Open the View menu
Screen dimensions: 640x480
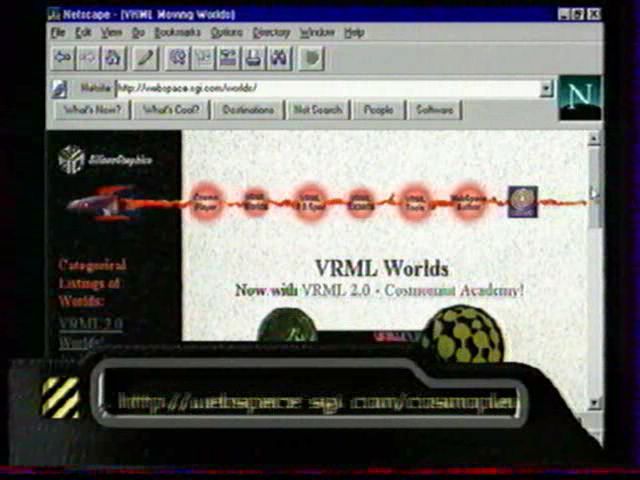pyautogui.click(x=111, y=33)
